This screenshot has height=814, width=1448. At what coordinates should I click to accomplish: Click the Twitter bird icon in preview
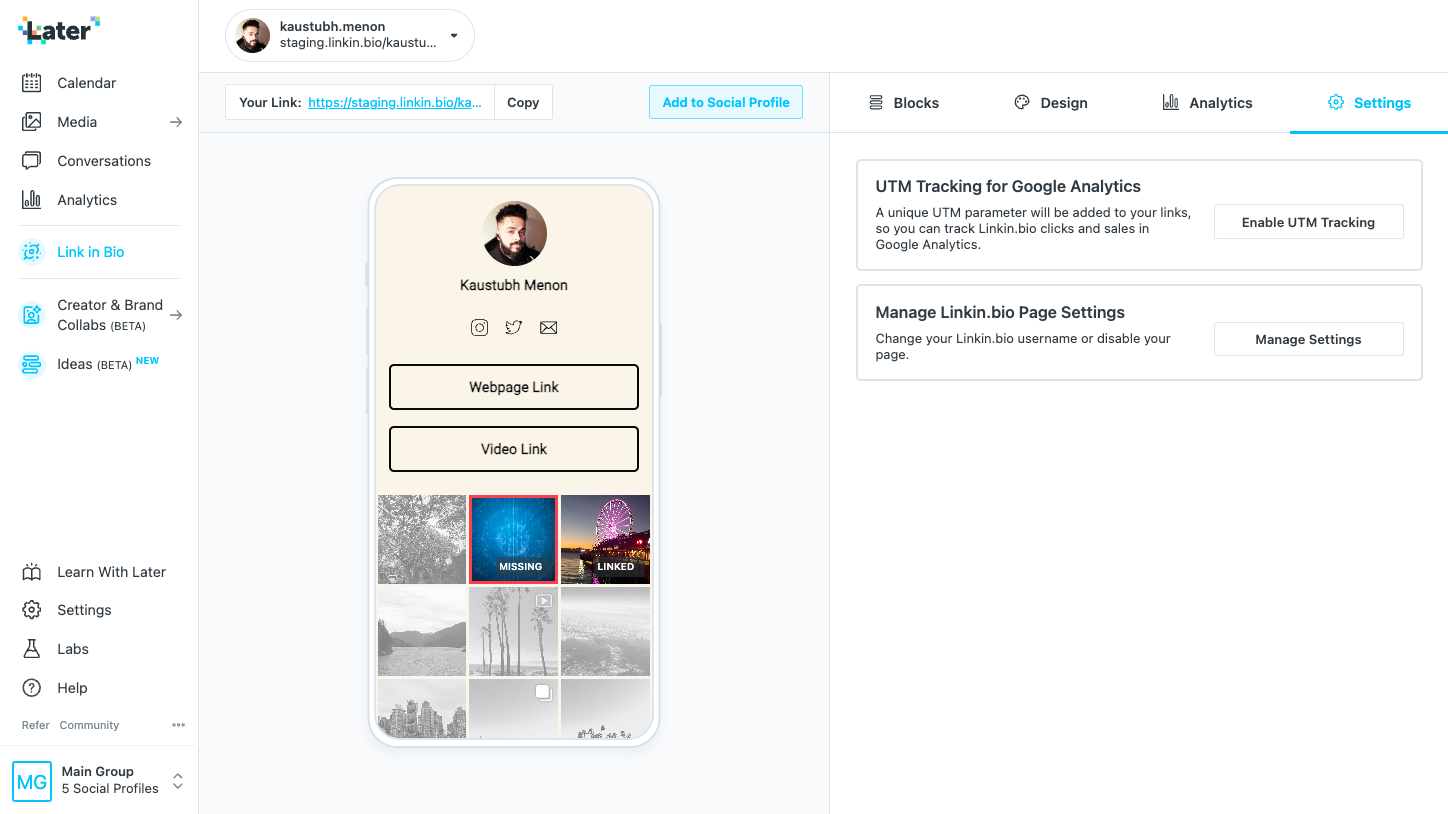[x=514, y=327]
